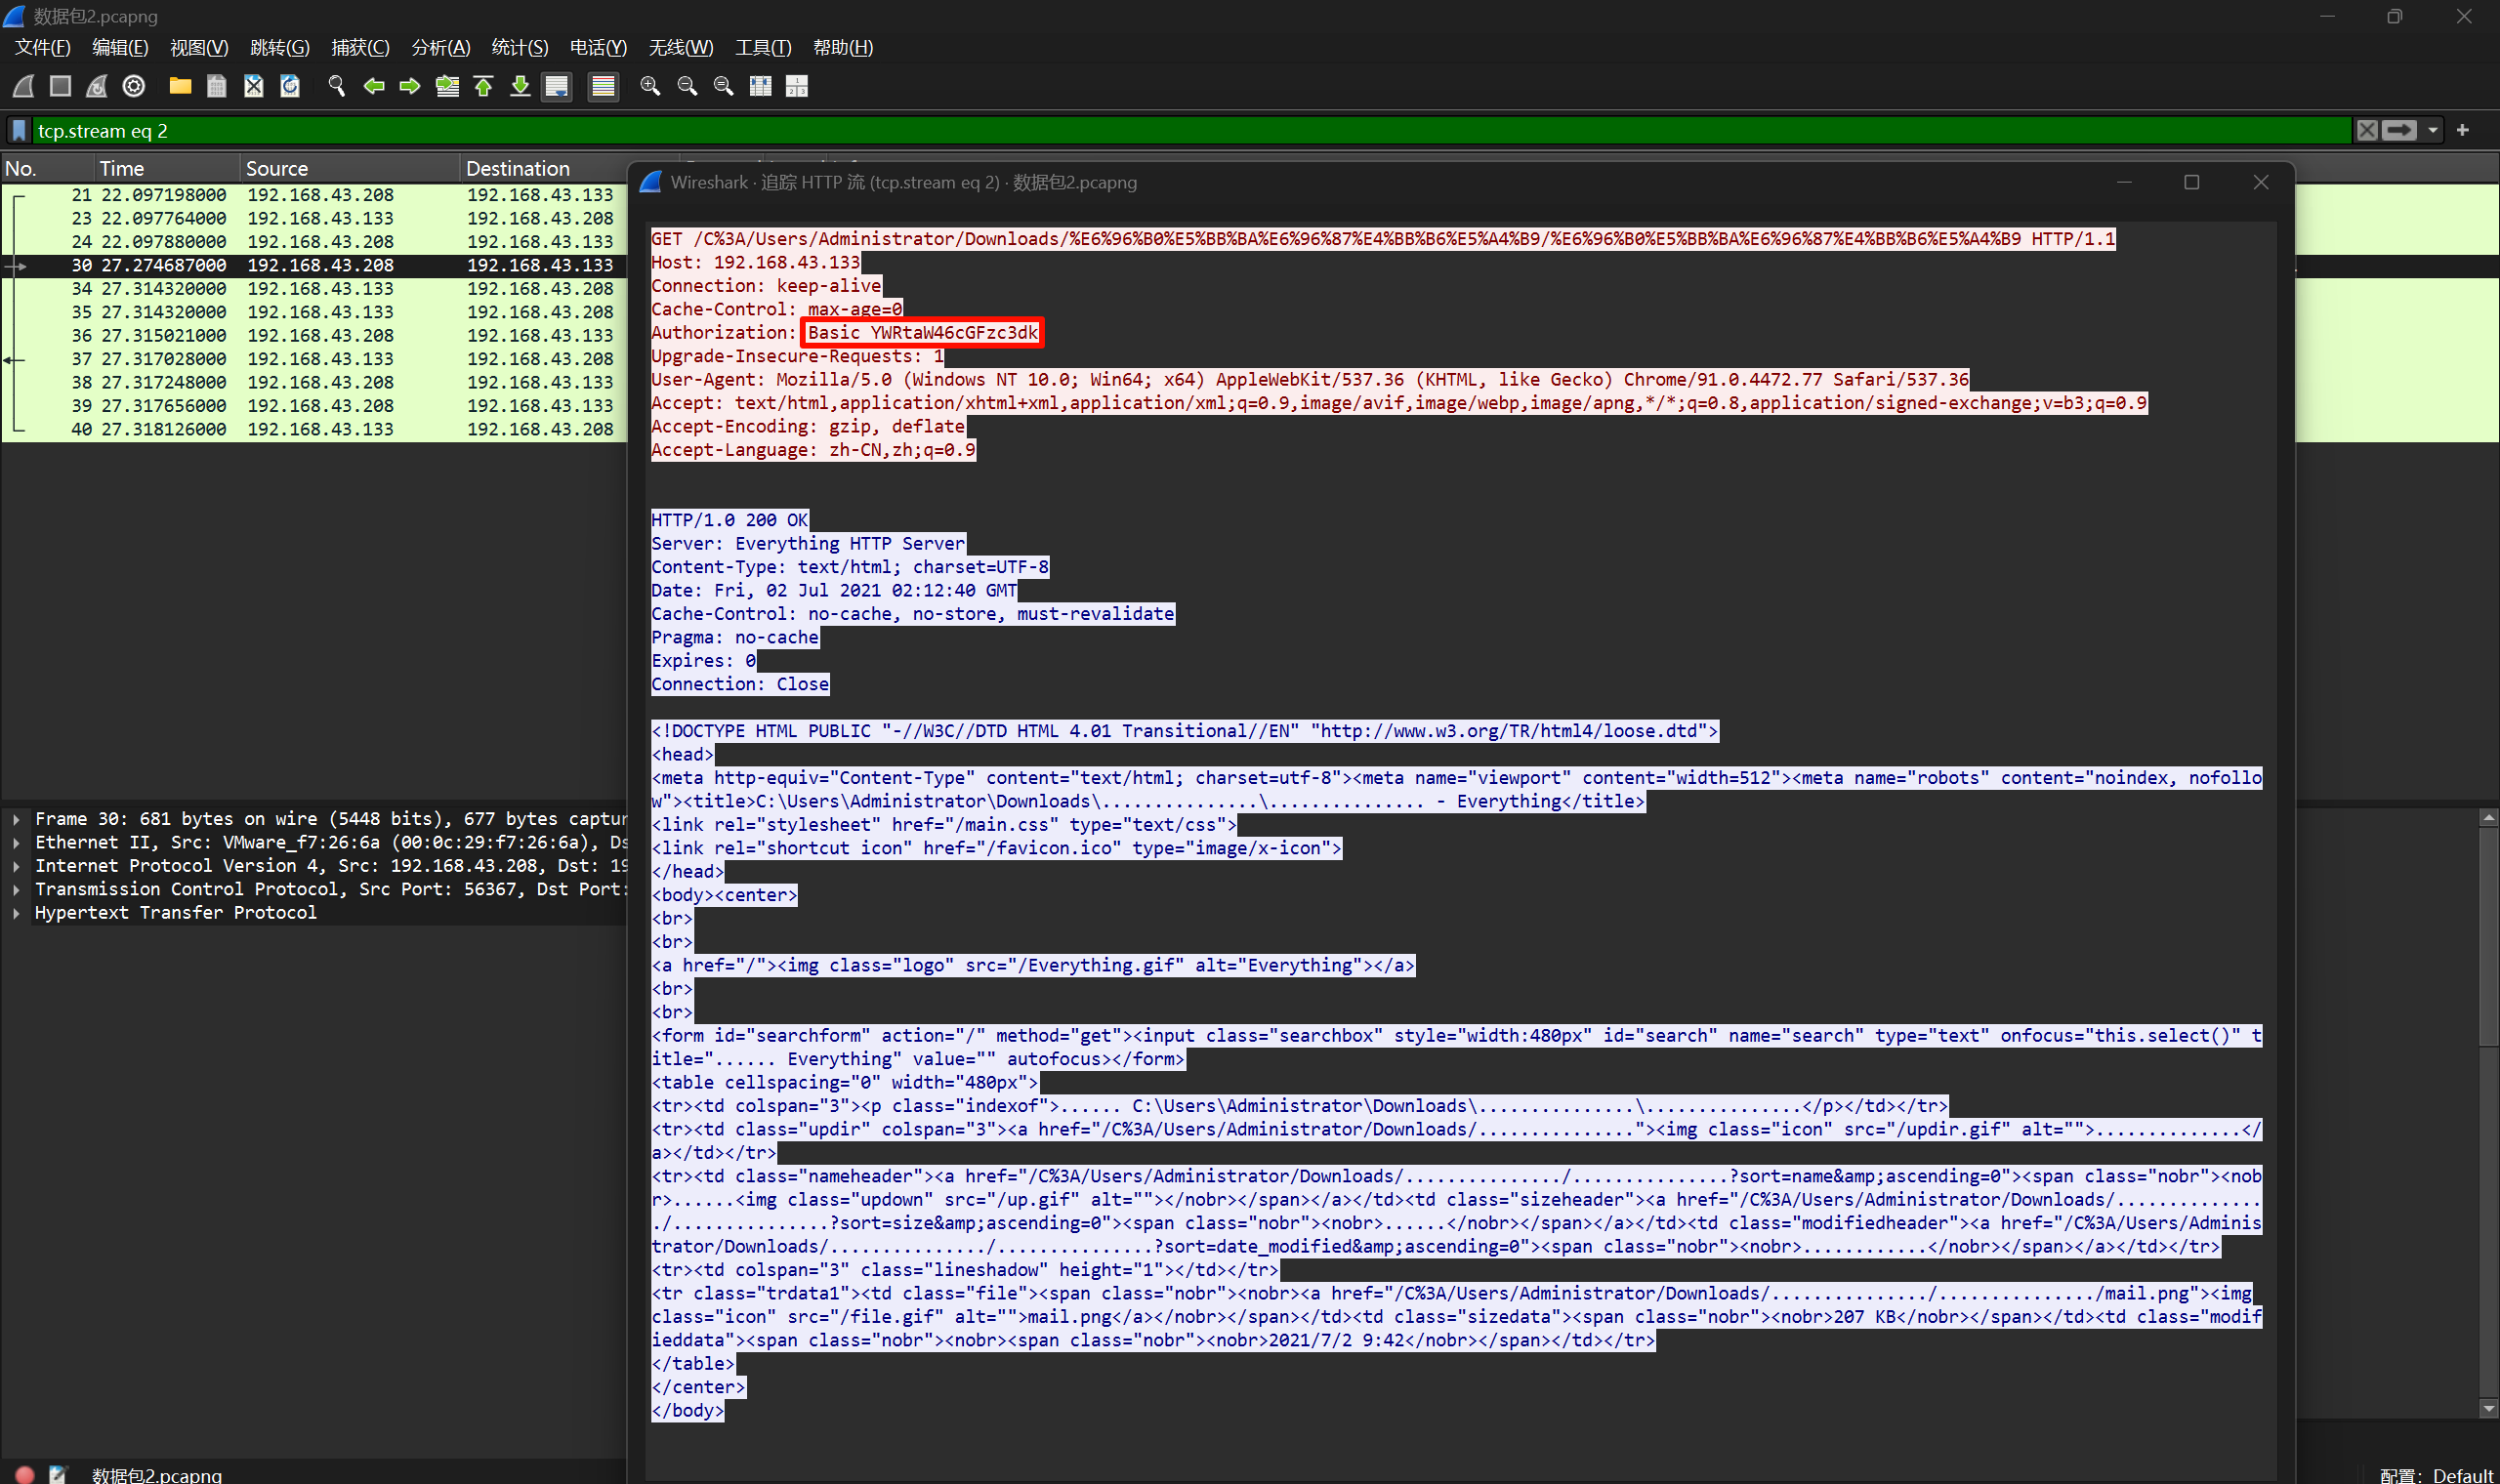The image size is (2500, 1484).
Task: Go to a specified packet using the arrow-over-list icon
Action: point(447,86)
